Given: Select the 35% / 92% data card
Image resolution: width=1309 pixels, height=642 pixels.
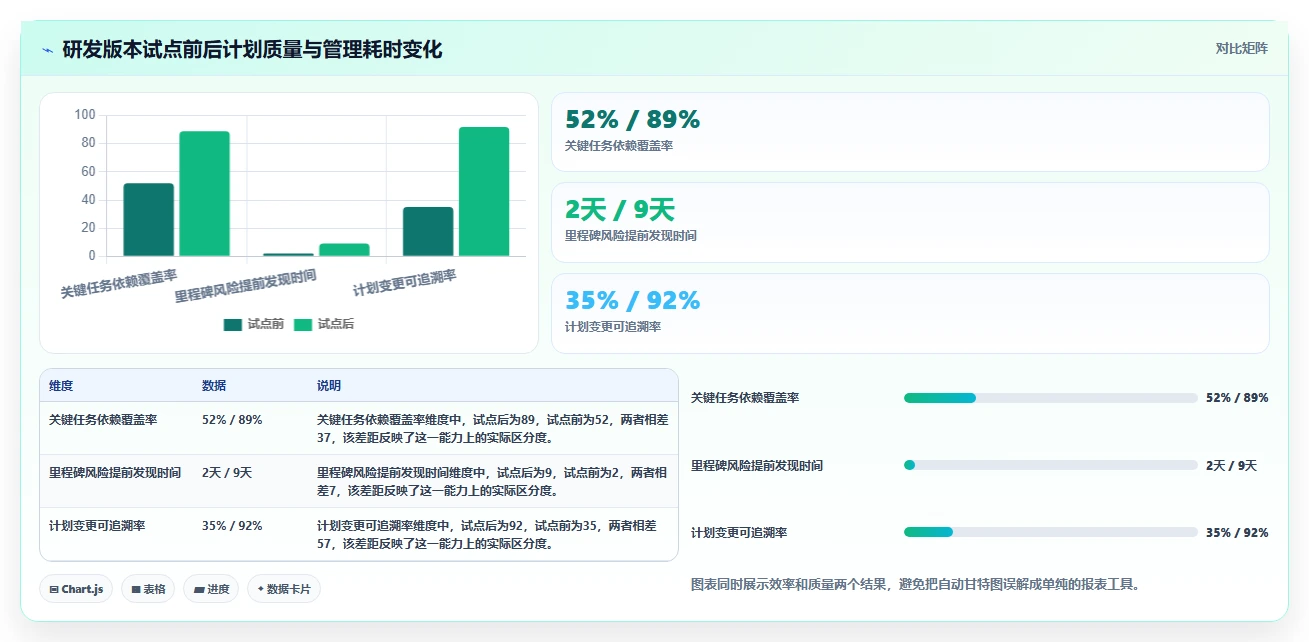Looking at the screenshot, I should 910,313.
